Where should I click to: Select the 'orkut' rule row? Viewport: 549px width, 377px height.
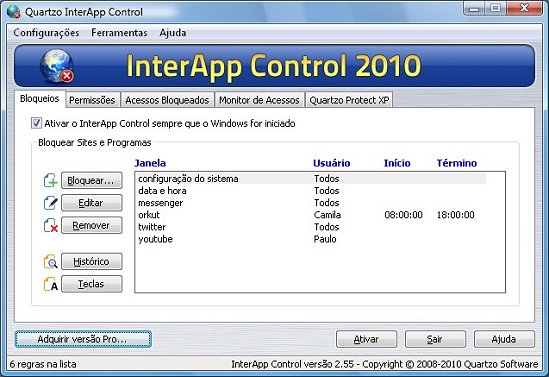tap(311, 215)
